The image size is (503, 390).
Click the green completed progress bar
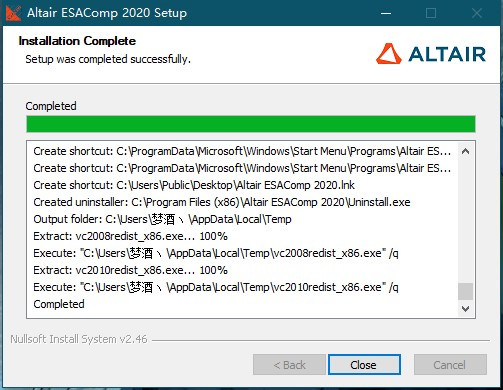(251, 124)
